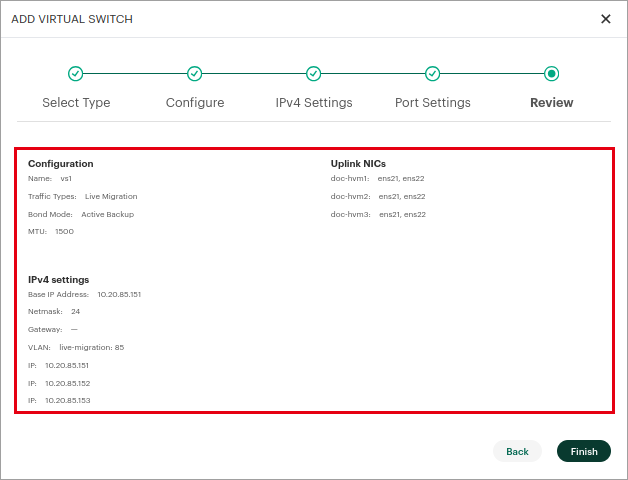The image size is (628, 480).
Task: Click the IPv4 Settings step checkmark icon
Action: coord(314,74)
